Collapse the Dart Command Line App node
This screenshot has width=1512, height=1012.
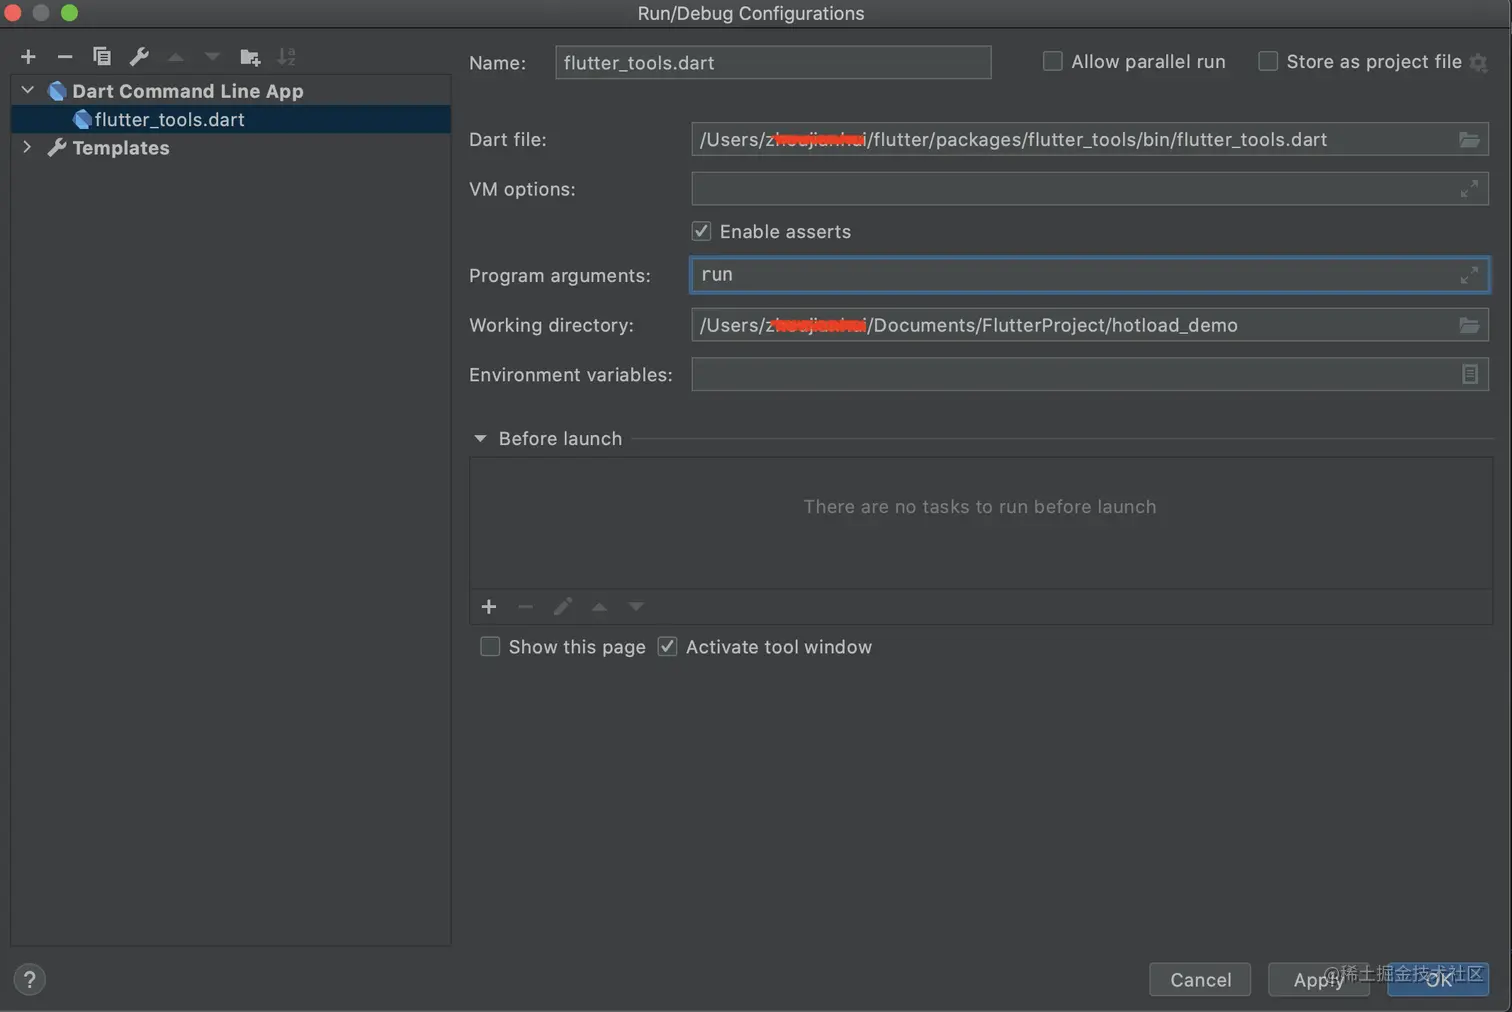pos(28,91)
